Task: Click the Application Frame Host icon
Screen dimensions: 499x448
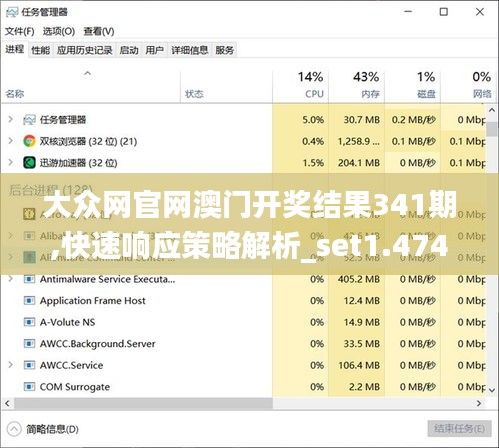Action: 29,301
